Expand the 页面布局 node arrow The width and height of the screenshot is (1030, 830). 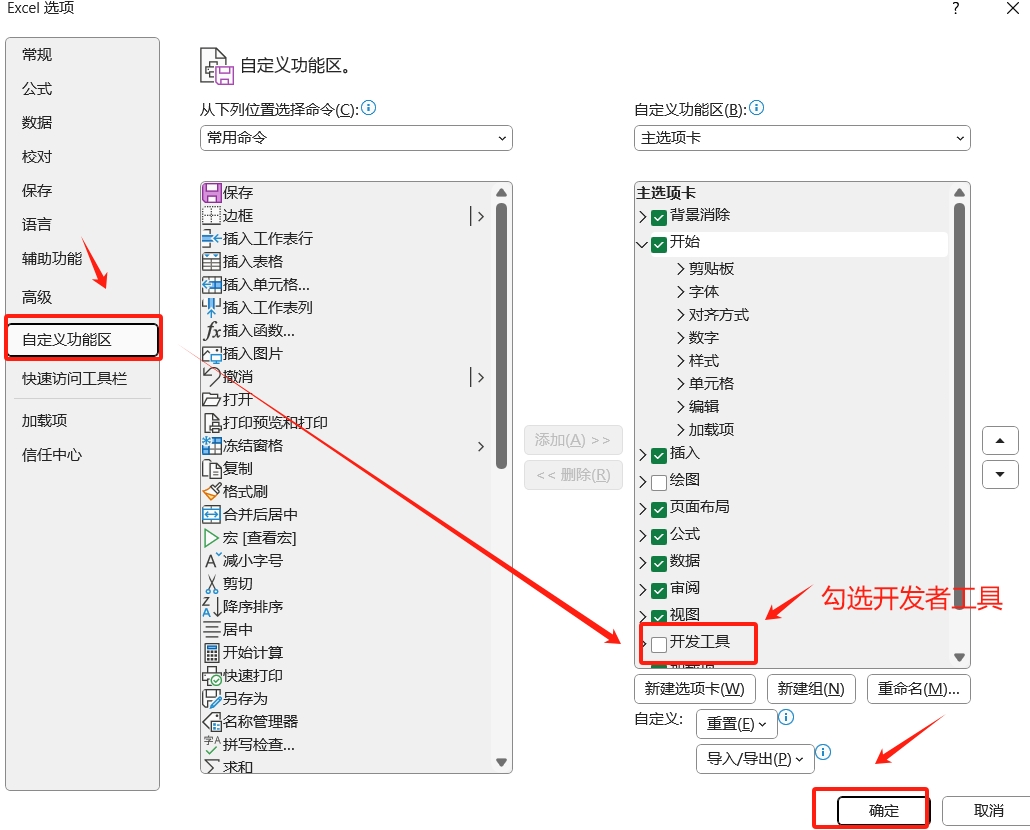point(642,510)
